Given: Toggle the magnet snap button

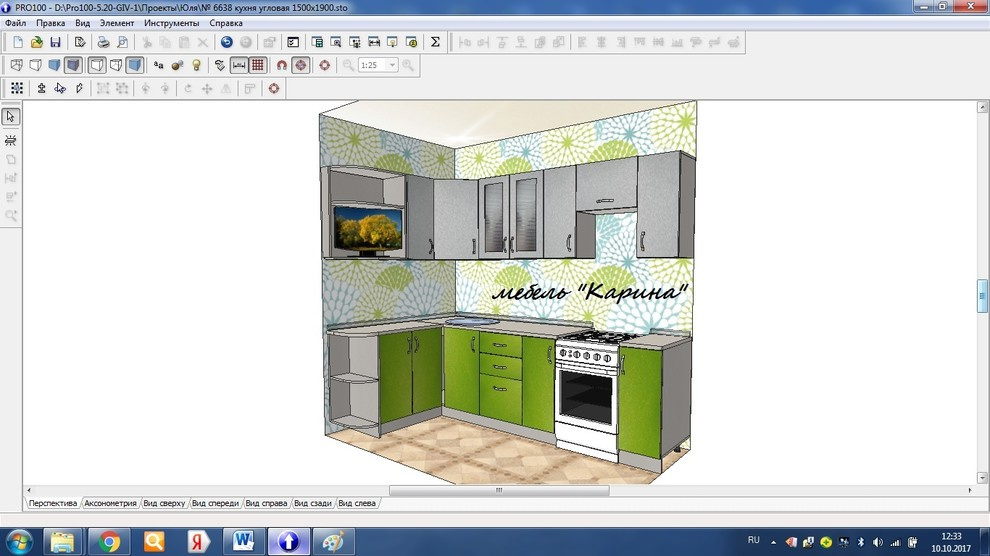Looking at the screenshot, I should pyautogui.click(x=282, y=65).
